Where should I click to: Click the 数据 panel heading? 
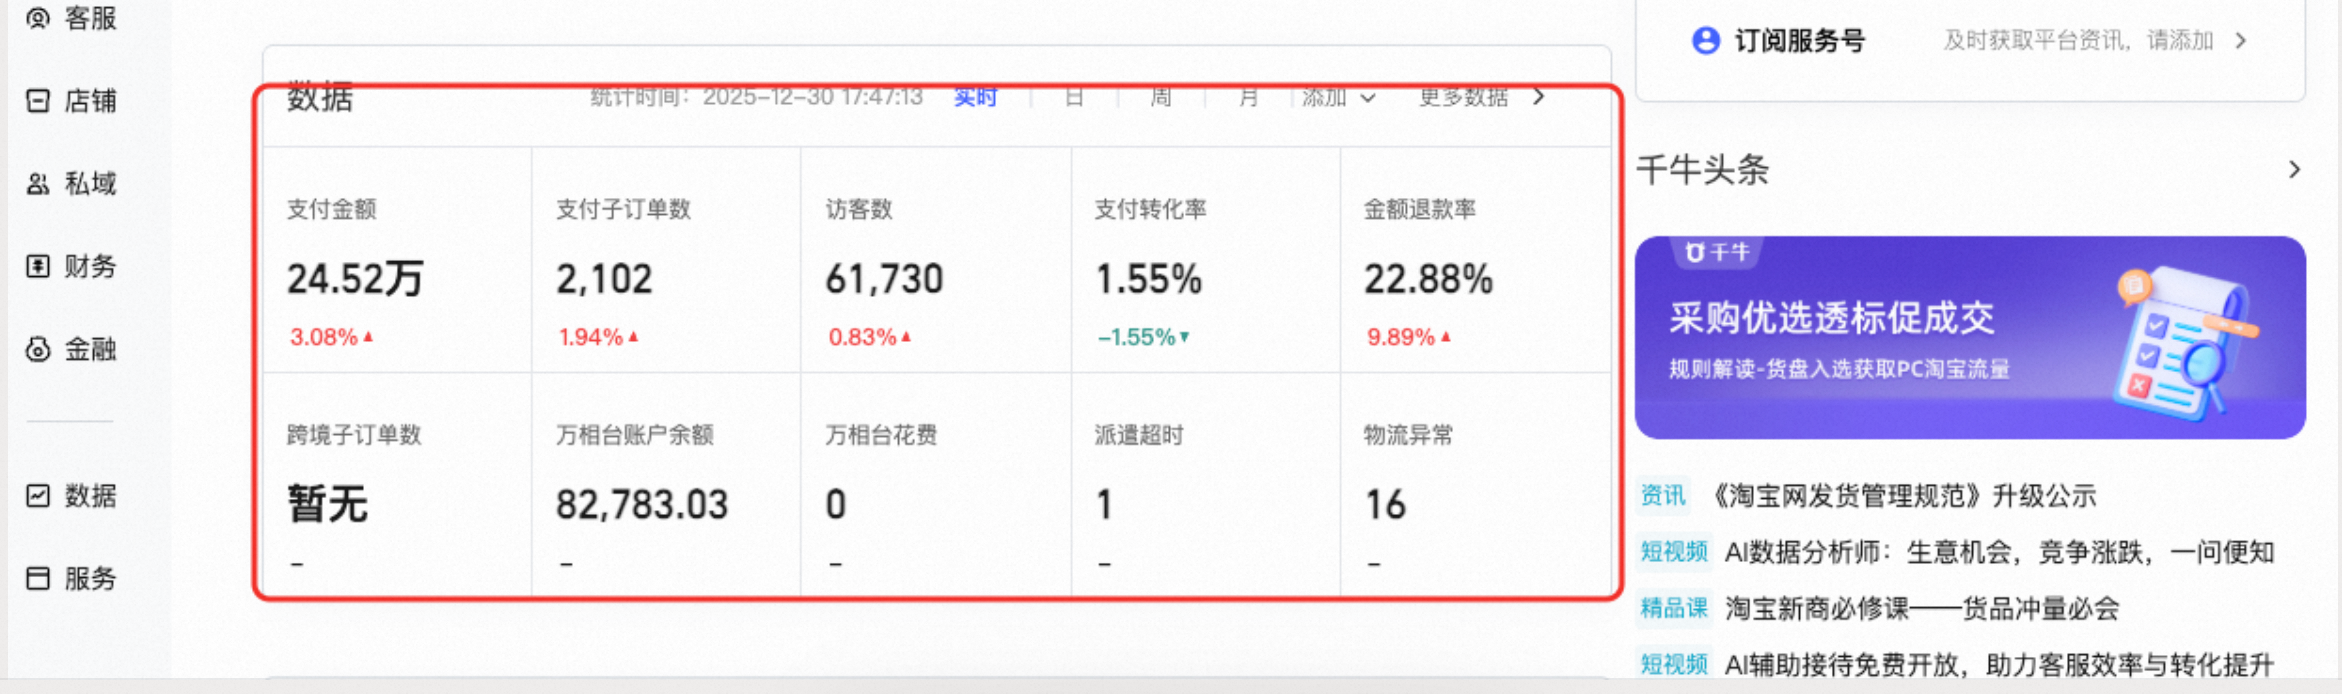pyautogui.click(x=320, y=98)
